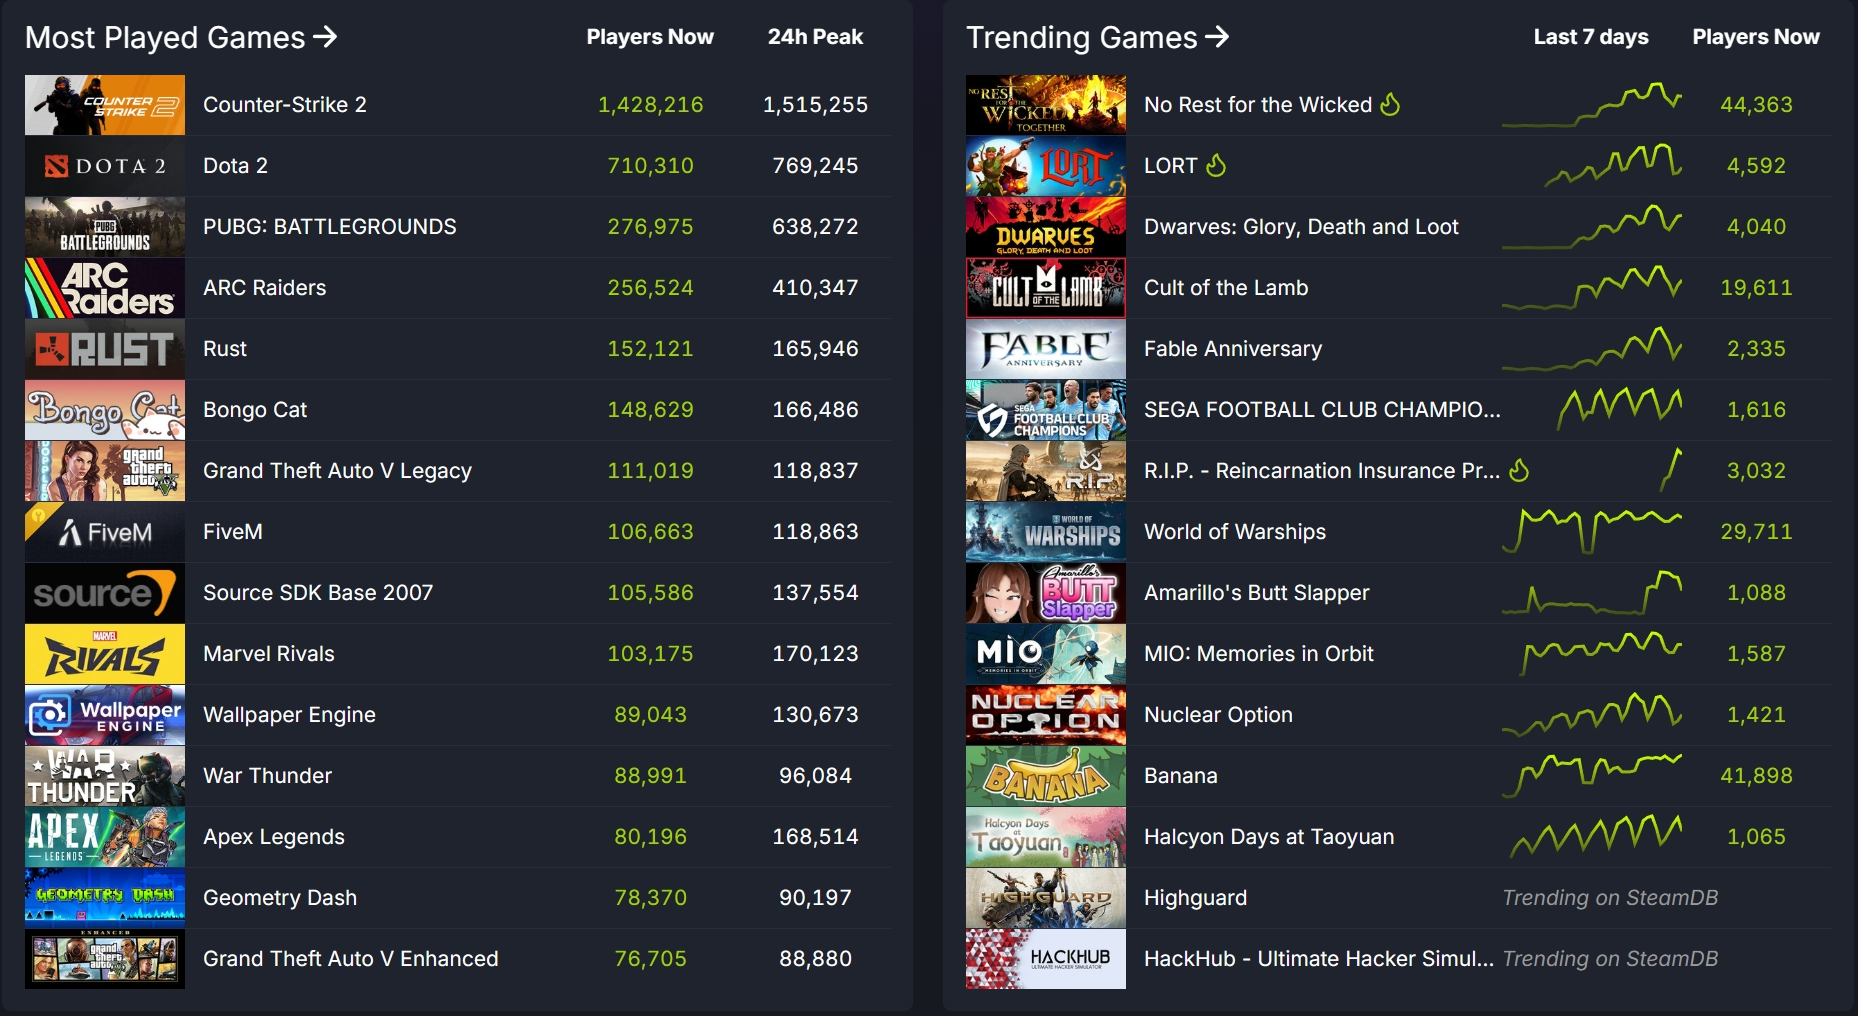Open the R.I.P. Reincarnation Insurance thumbnail

point(1046,471)
